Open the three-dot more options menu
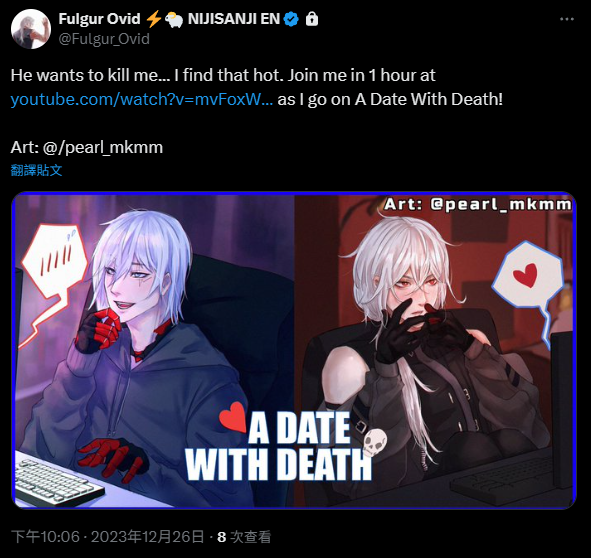Screen dimensions: 591x558 pos(567,19)
